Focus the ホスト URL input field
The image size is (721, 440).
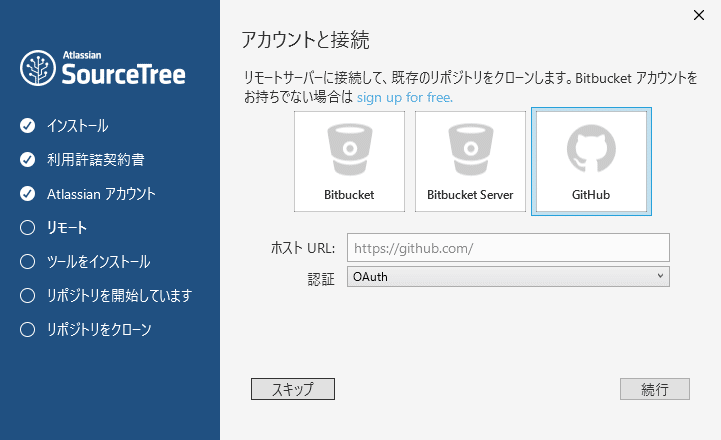pyautogui.click(x=508, y=248)
